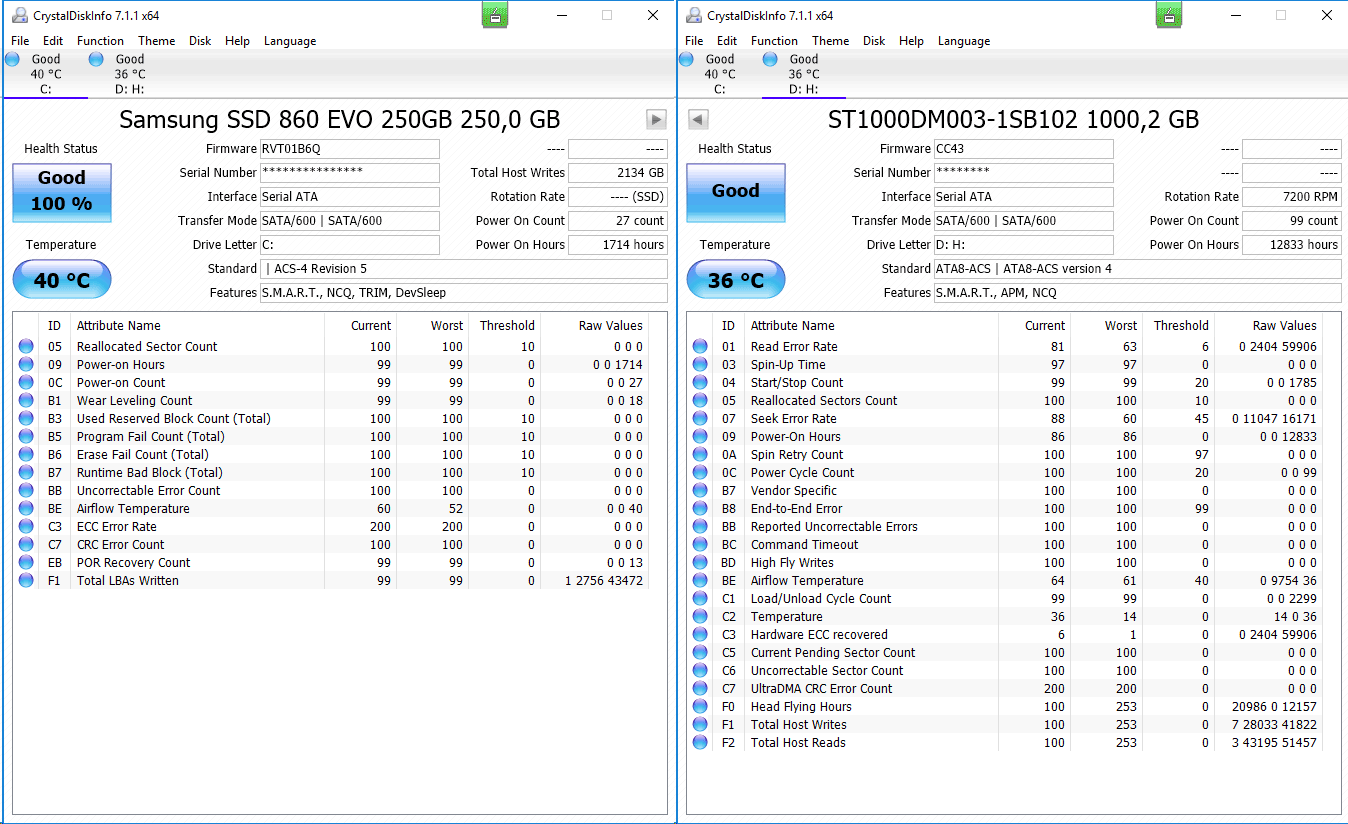Click status orb for Command Timeout row
The width and height of the screenshot is (1348, 824).
click(x=700, y=545)
